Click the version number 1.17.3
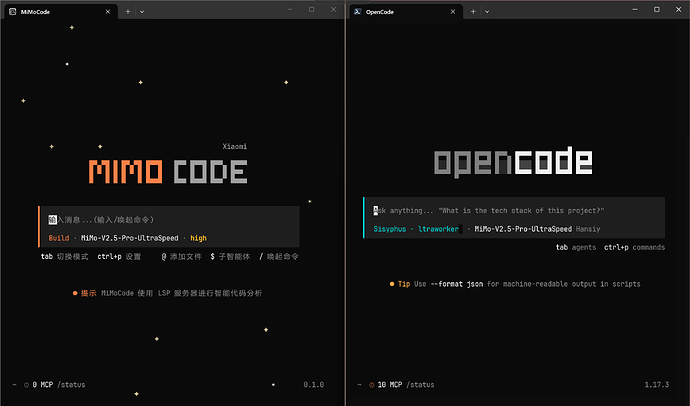The image size is (690, 406). [x=657, y=384]
